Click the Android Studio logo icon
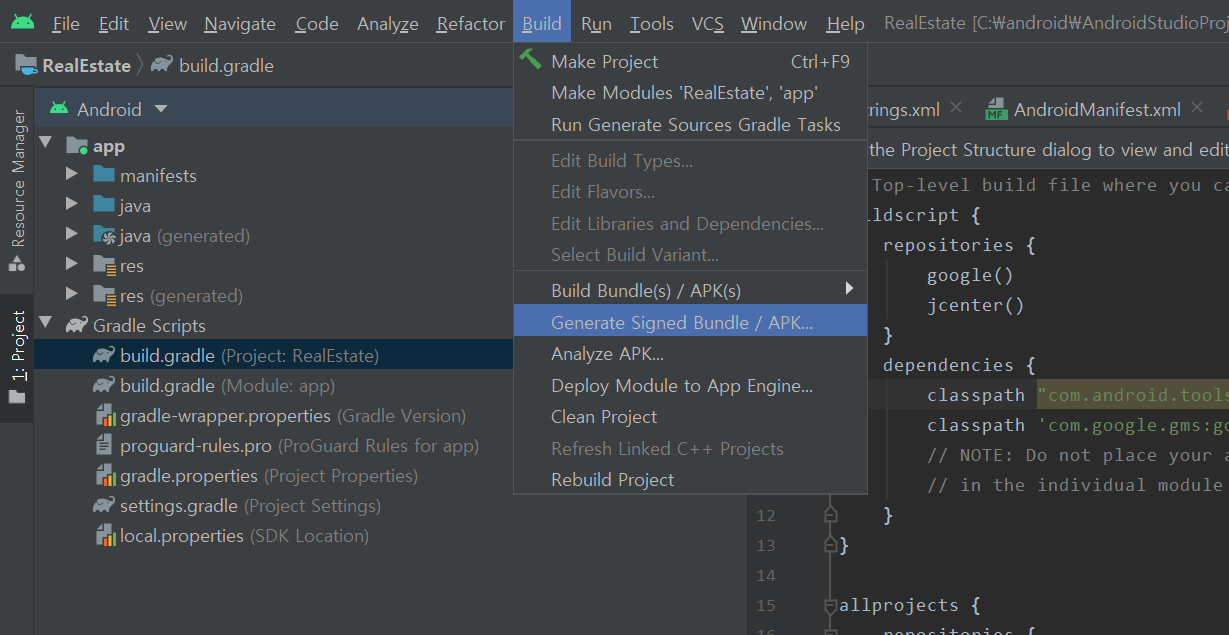The width and height of the screenshot is (1229, 635). pos(22,22)
